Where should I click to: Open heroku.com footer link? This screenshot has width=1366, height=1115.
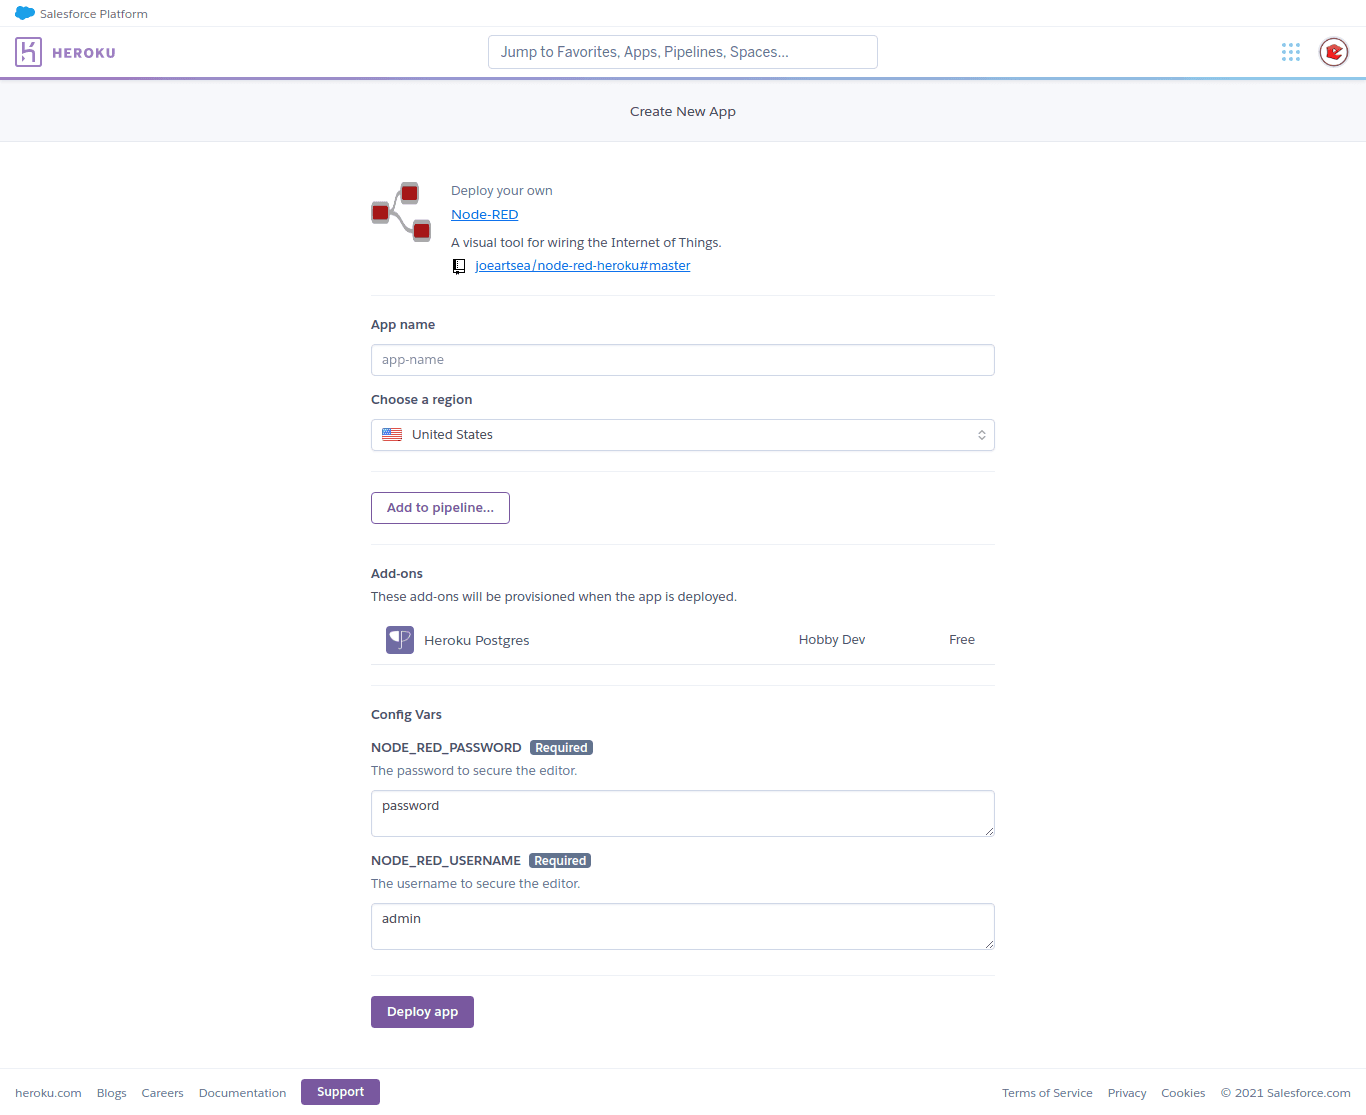48,1093
